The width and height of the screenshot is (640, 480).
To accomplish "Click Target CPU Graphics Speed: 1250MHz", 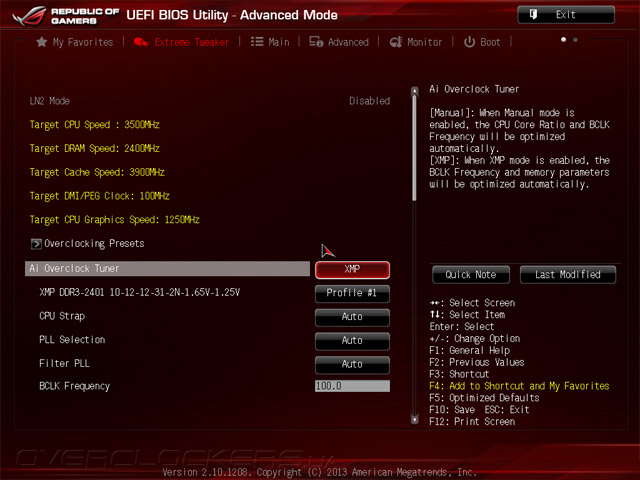I will point(114,220).
